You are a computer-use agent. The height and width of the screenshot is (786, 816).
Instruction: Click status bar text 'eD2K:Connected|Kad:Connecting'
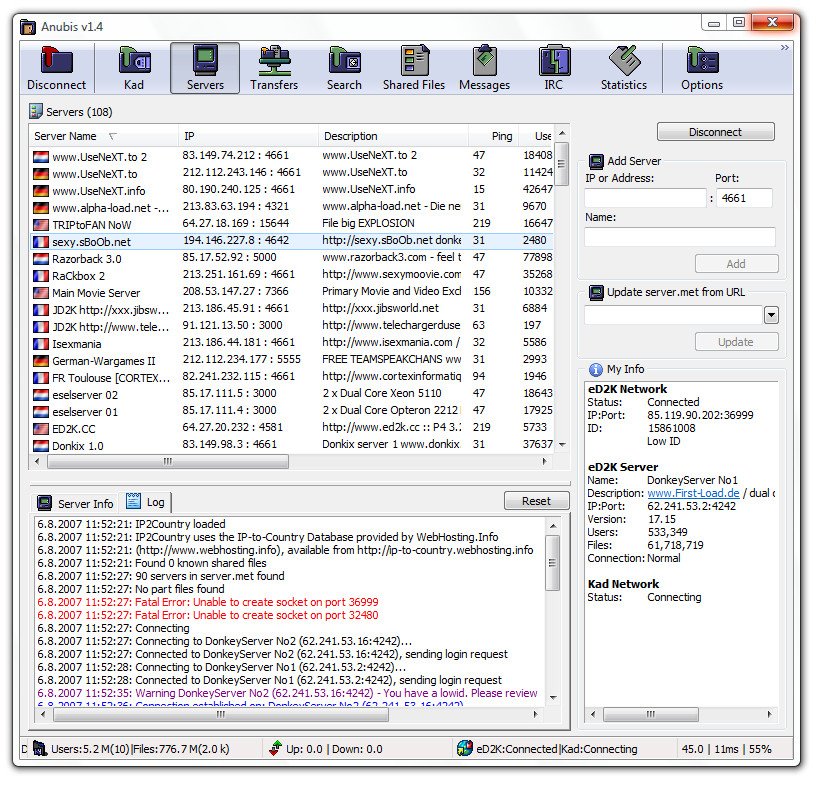(557, 749)
